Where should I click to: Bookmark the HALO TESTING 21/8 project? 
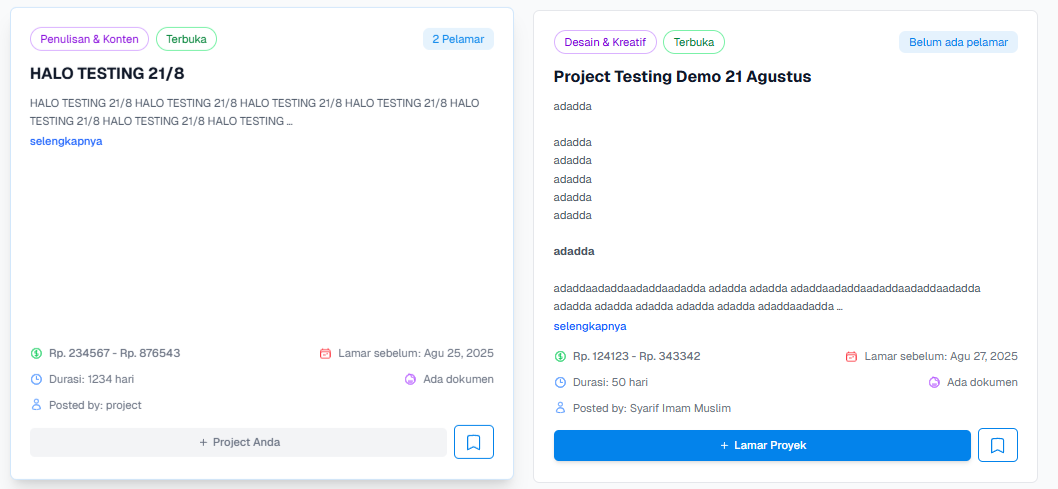[474, 441]
